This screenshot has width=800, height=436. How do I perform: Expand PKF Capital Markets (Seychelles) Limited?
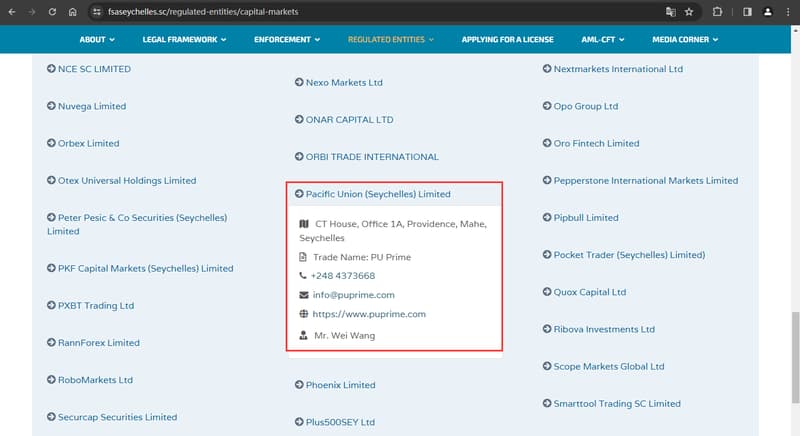click(140, 268)
